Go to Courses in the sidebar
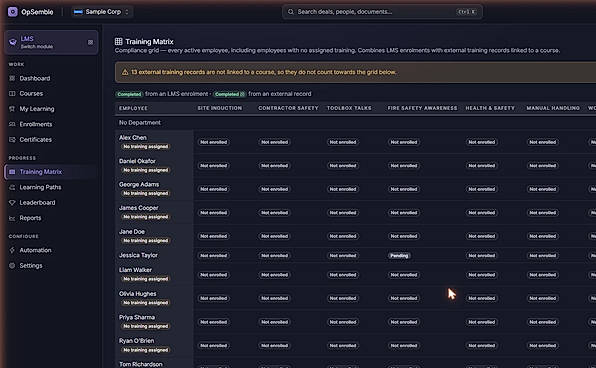The width and height of the screenshot is (596, 368). (51, 94)
